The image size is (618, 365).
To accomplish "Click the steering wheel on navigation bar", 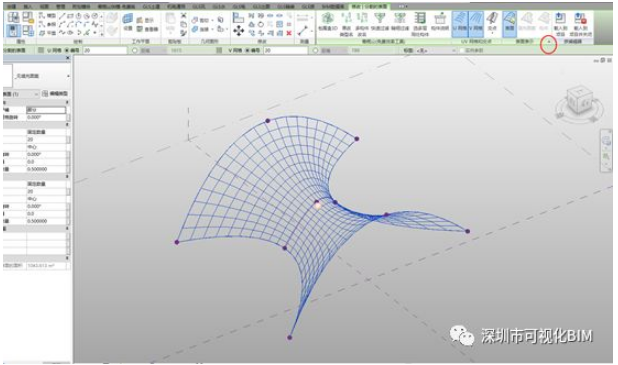I will (x=607, y=140).
